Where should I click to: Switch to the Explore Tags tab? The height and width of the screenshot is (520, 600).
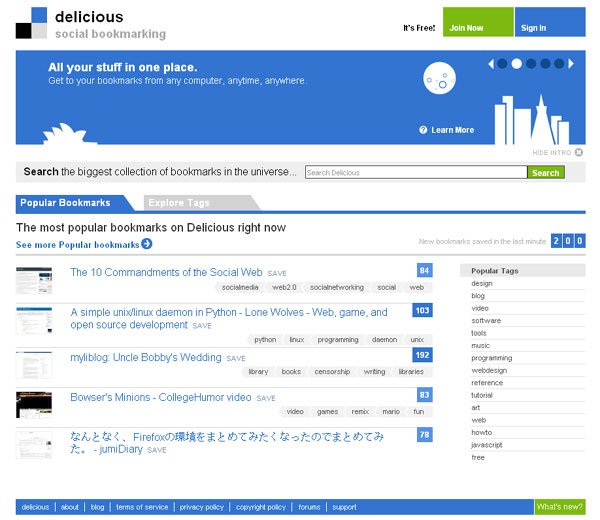point(179,203)
